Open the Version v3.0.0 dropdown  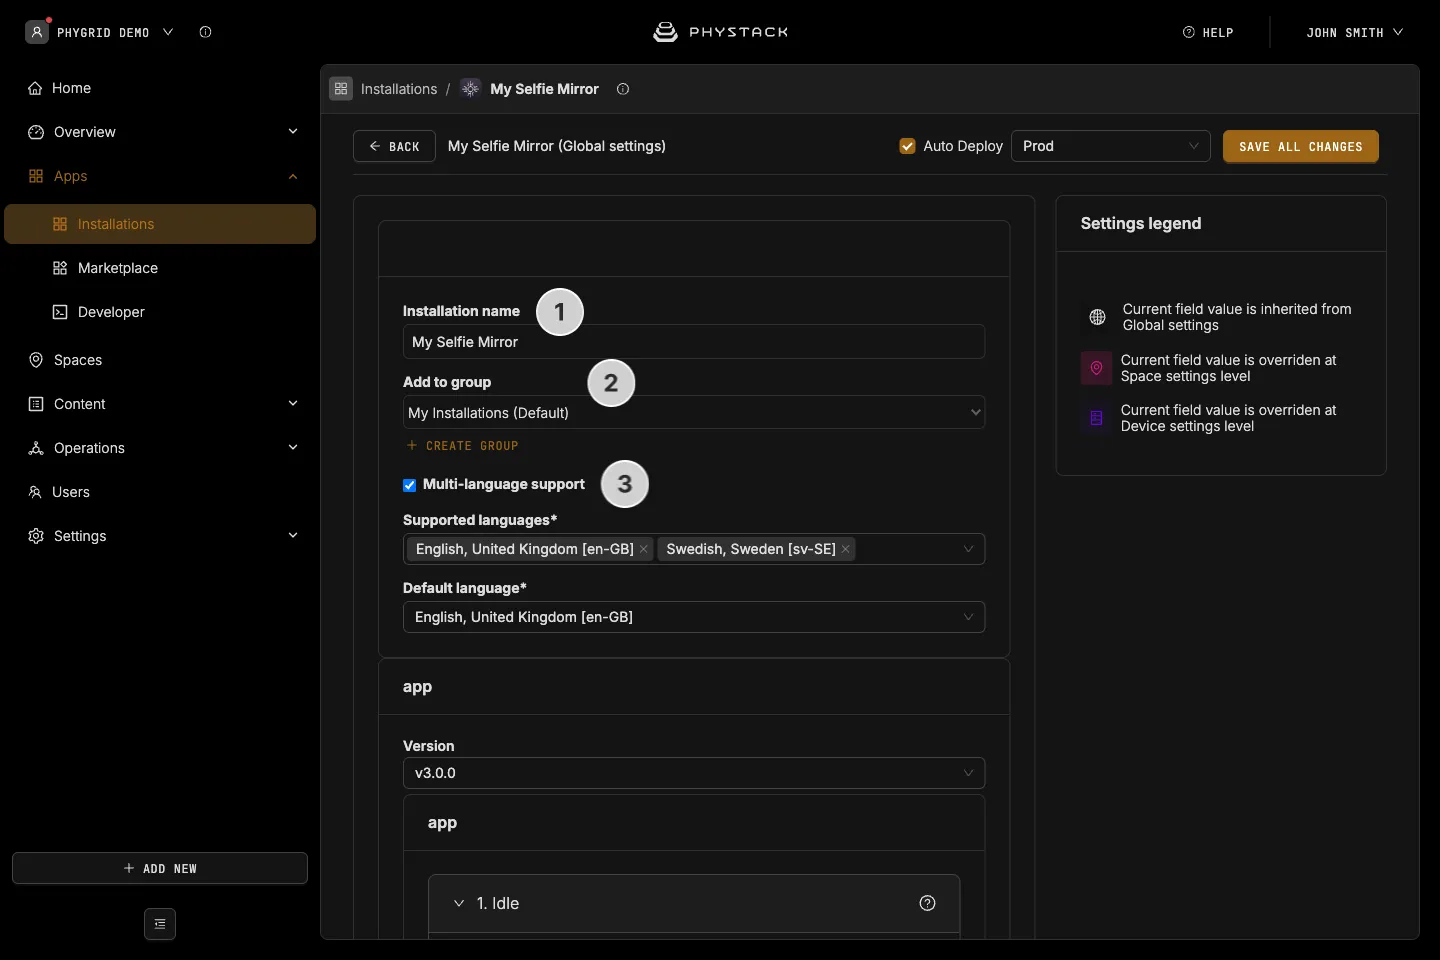pos(694,773)
